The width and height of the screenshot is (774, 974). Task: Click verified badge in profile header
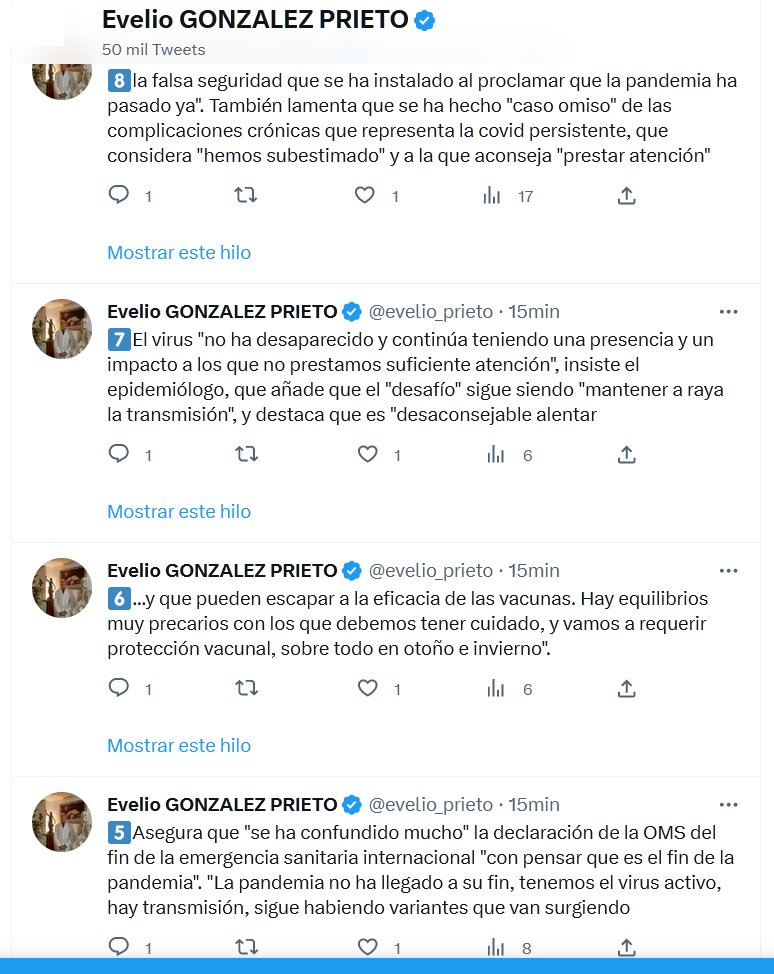point(425,21)
